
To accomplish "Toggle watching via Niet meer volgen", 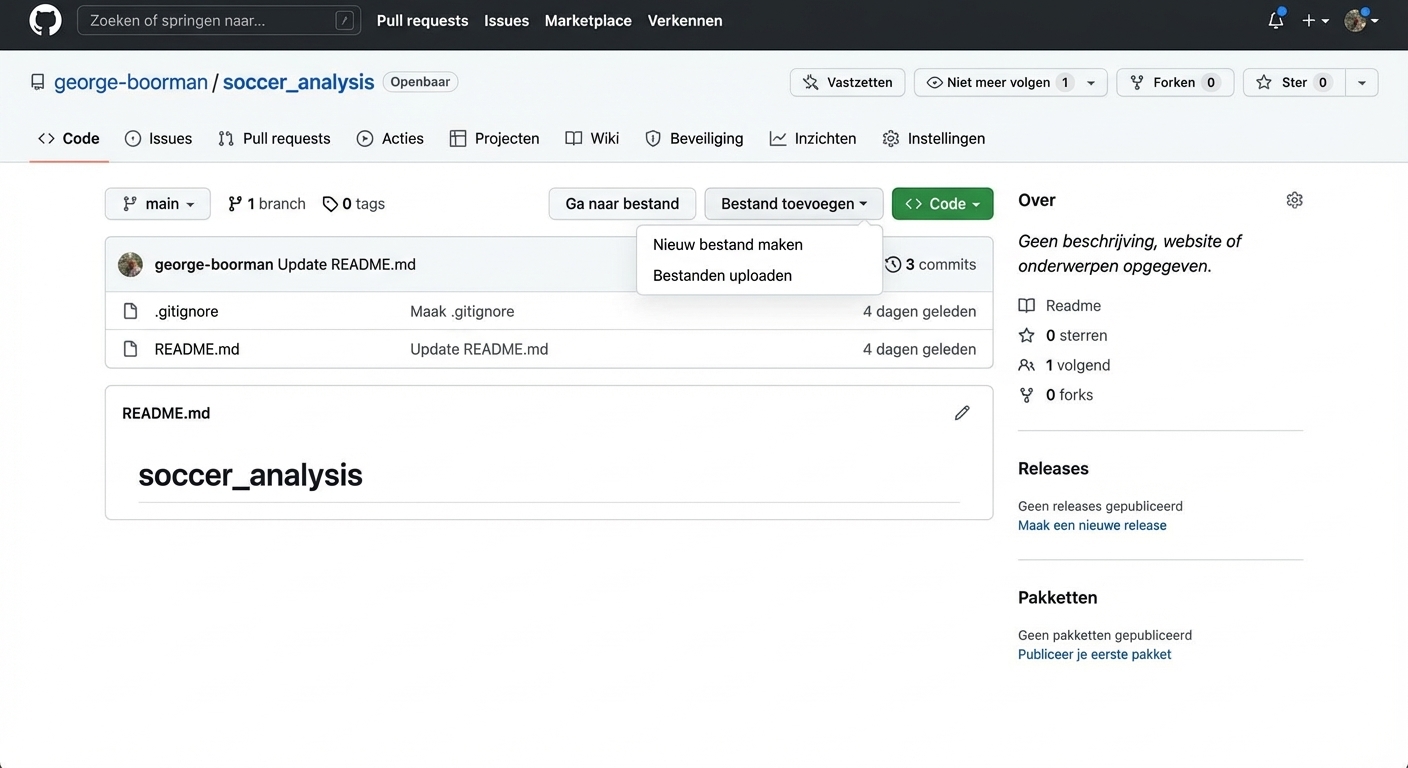I will click(996, 82).
